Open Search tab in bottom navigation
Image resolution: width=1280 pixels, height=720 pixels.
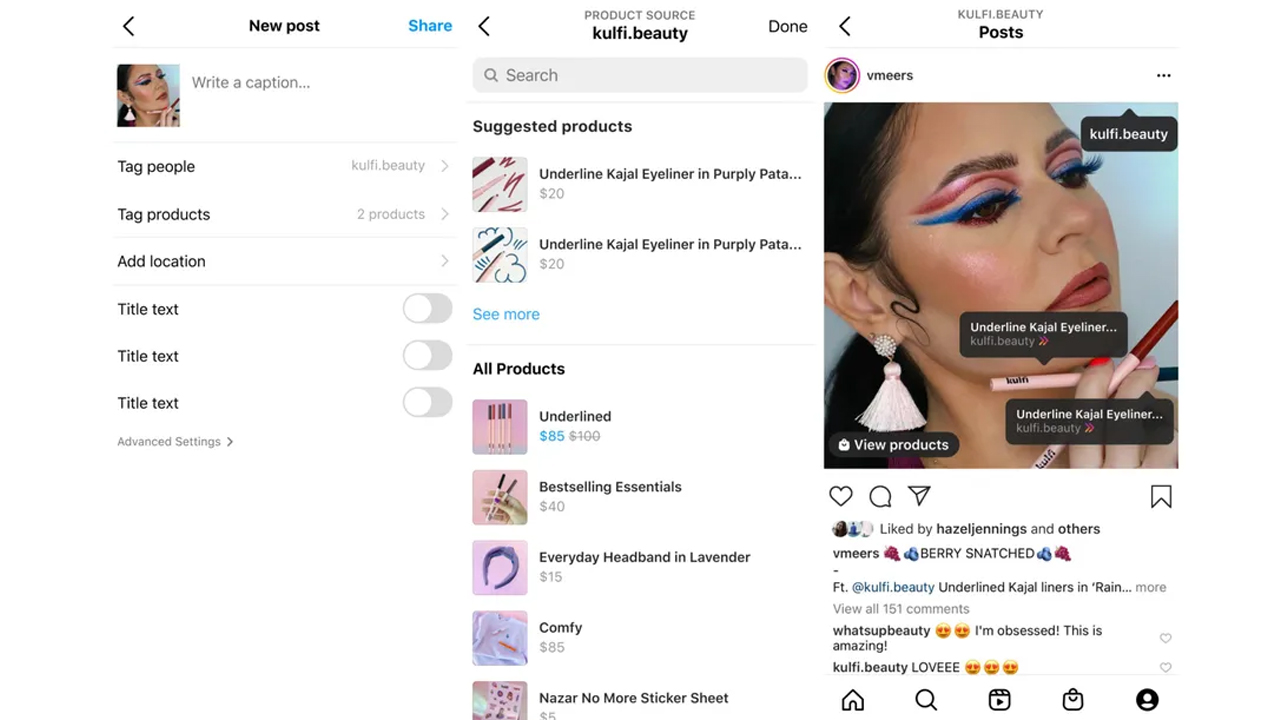pos(926,700)
